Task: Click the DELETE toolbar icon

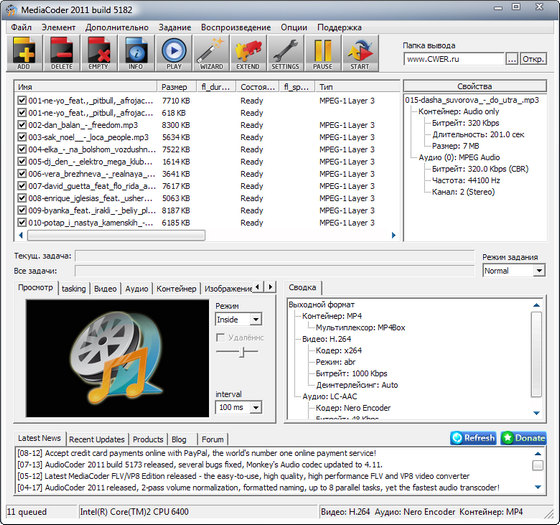Action: click(x=61, y=53)
